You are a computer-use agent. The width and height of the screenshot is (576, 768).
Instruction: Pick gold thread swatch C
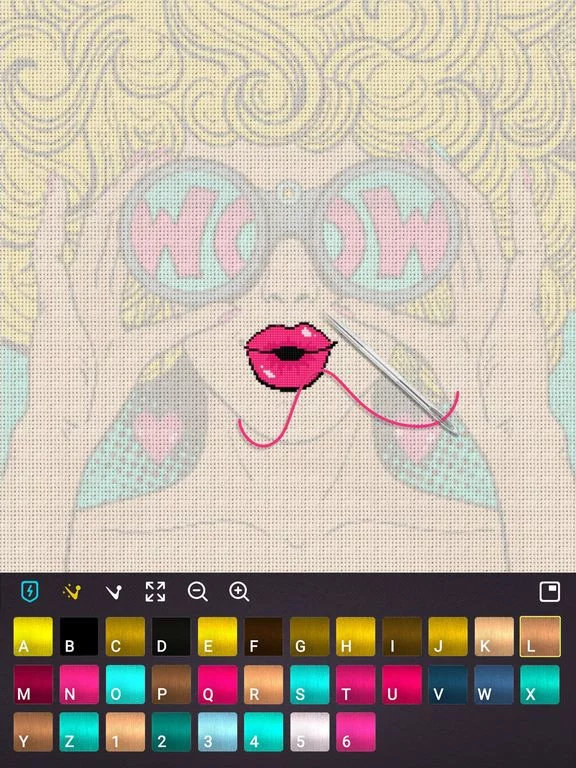(x=125, y=636)
